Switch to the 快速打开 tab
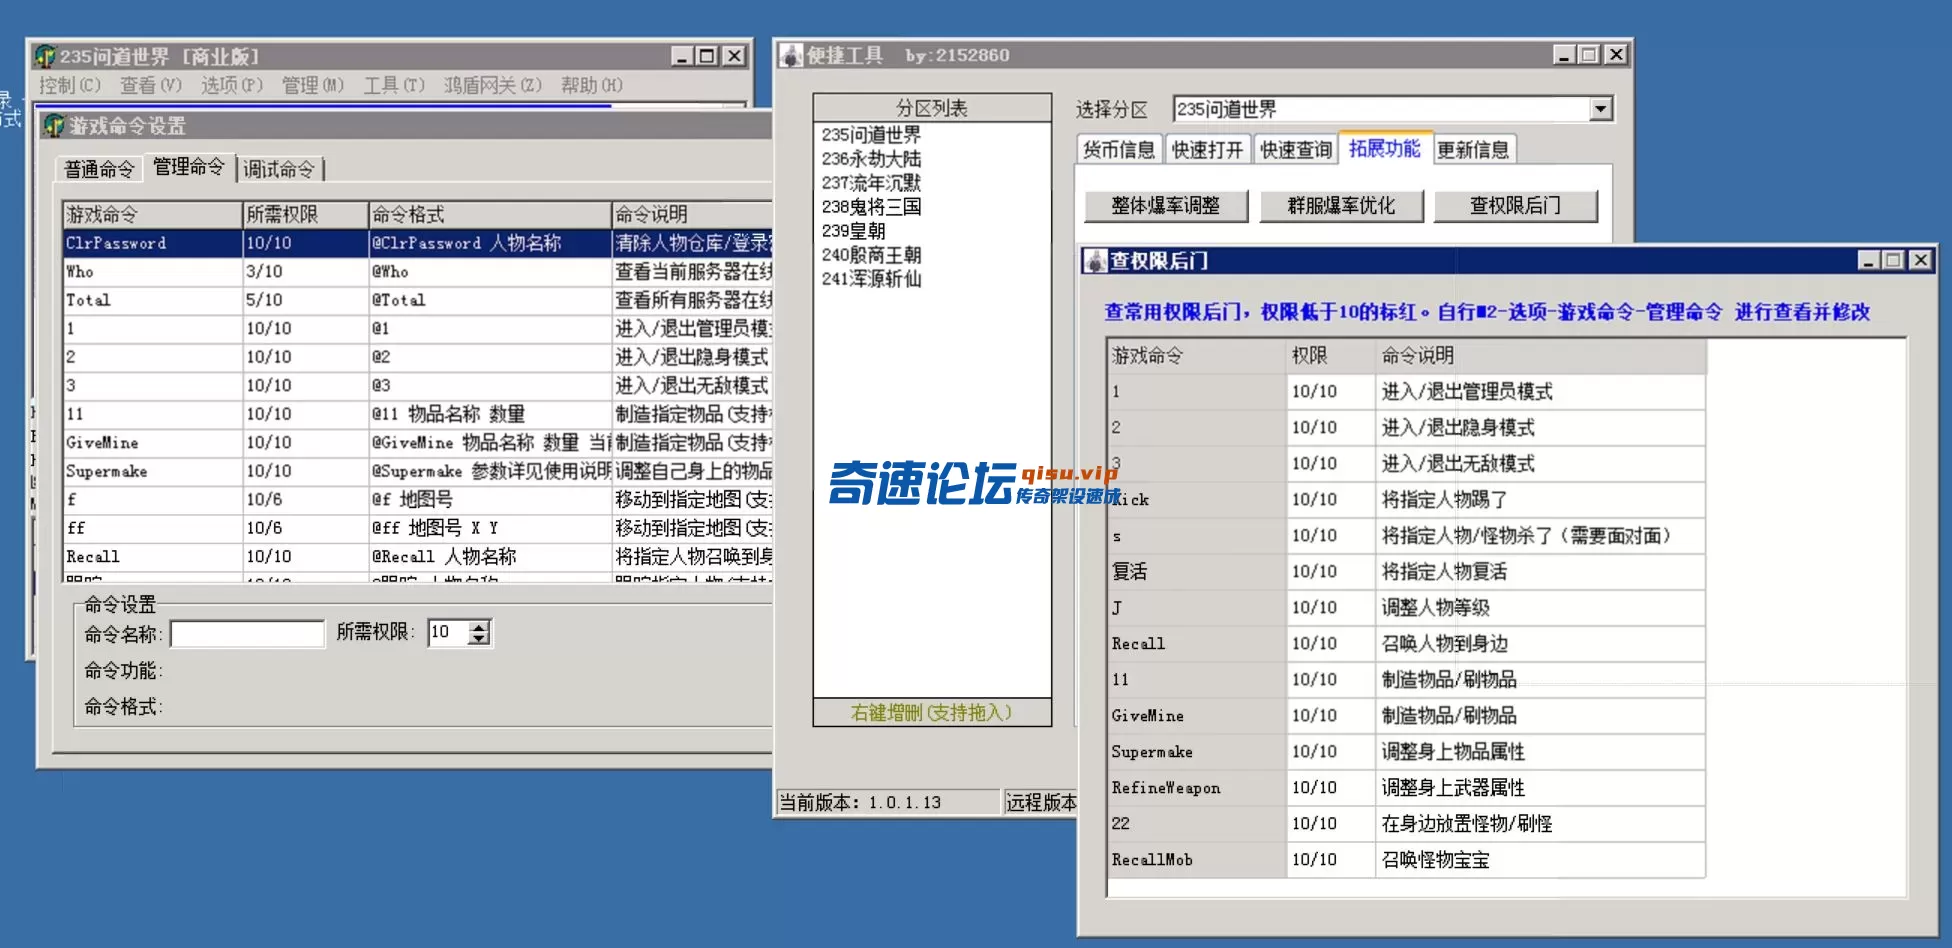The image size is (1952, 948). (1207, 150)
